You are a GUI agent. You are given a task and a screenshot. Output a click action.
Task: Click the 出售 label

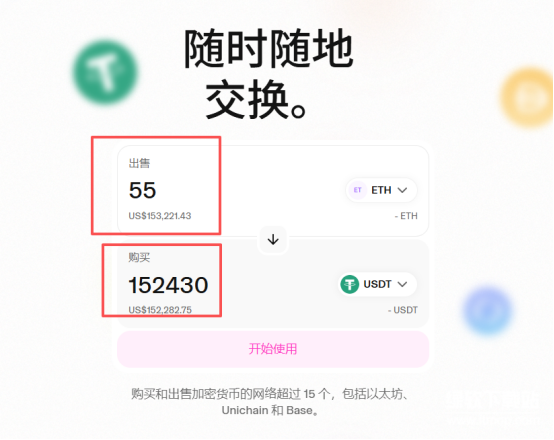(x=139, y=163)
